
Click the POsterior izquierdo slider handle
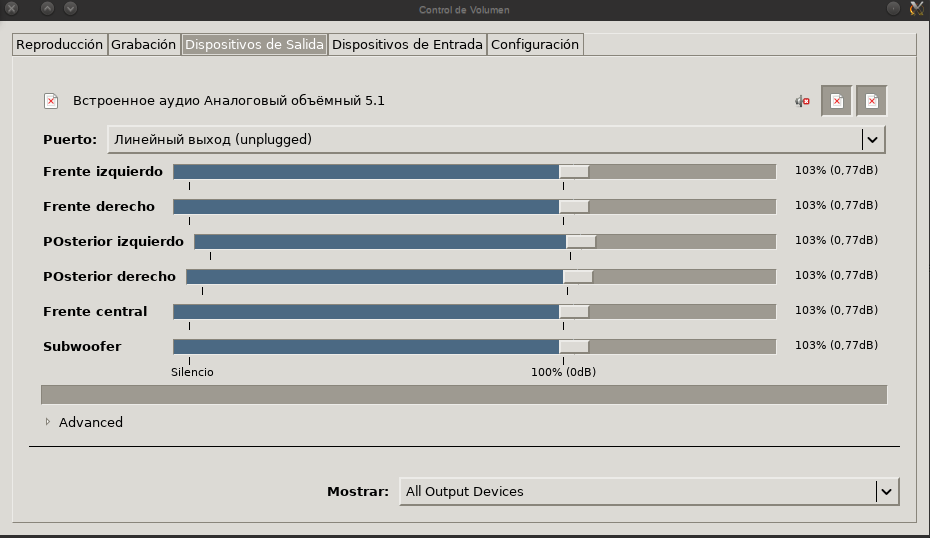(x=581, y=242)
